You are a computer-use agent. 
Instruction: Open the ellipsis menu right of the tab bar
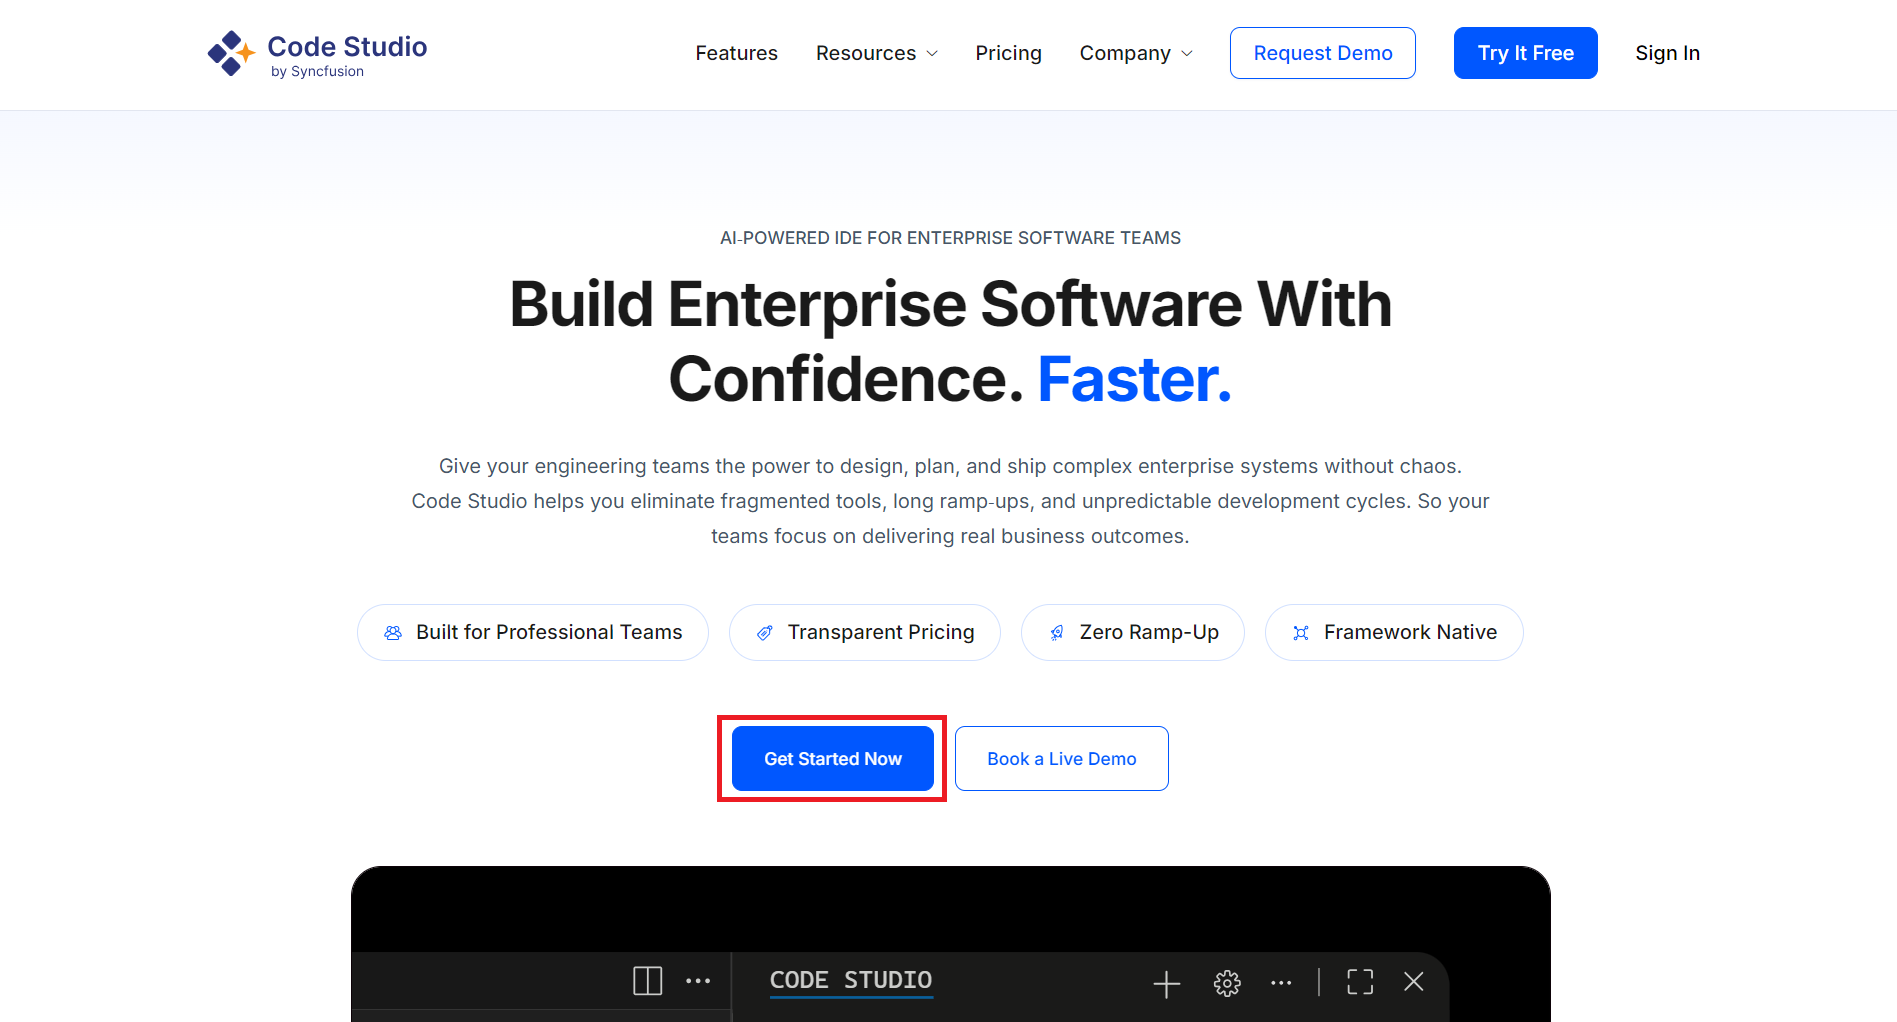[1281, 983]
